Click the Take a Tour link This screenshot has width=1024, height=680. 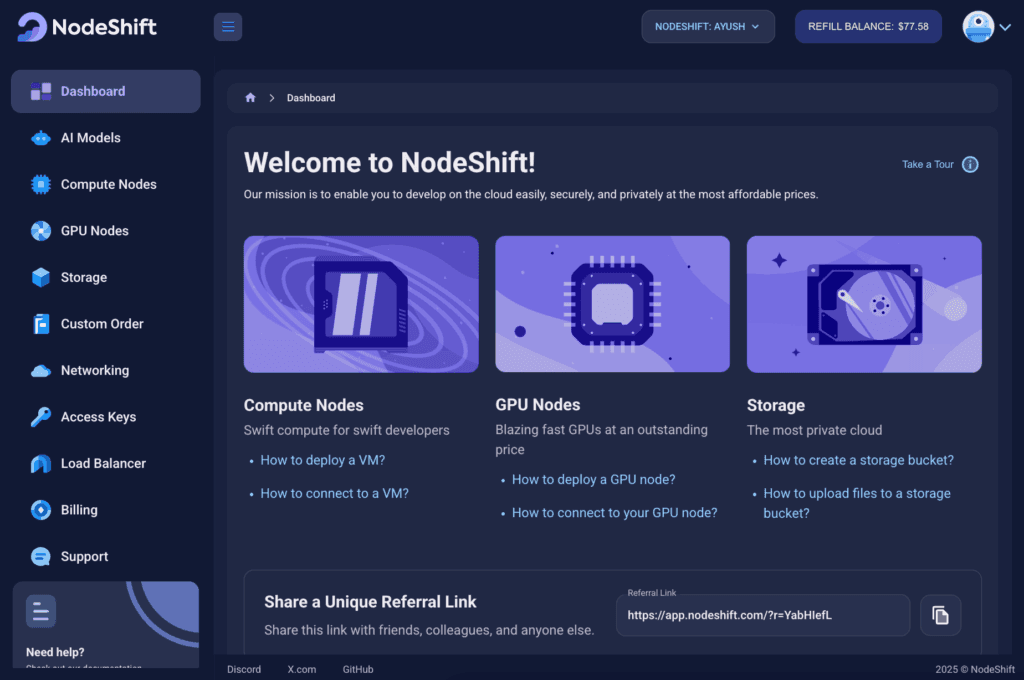click(927, 165)
